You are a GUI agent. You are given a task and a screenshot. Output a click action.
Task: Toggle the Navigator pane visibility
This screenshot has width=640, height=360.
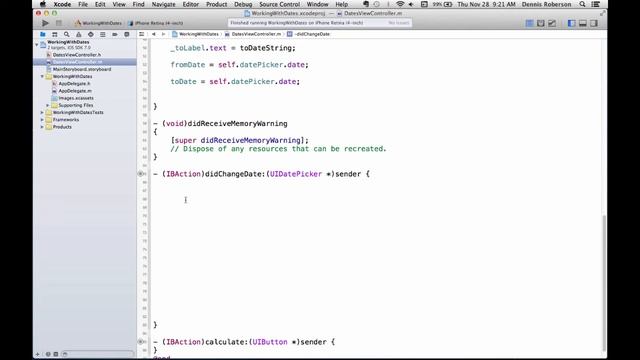[x=571, y=23]
